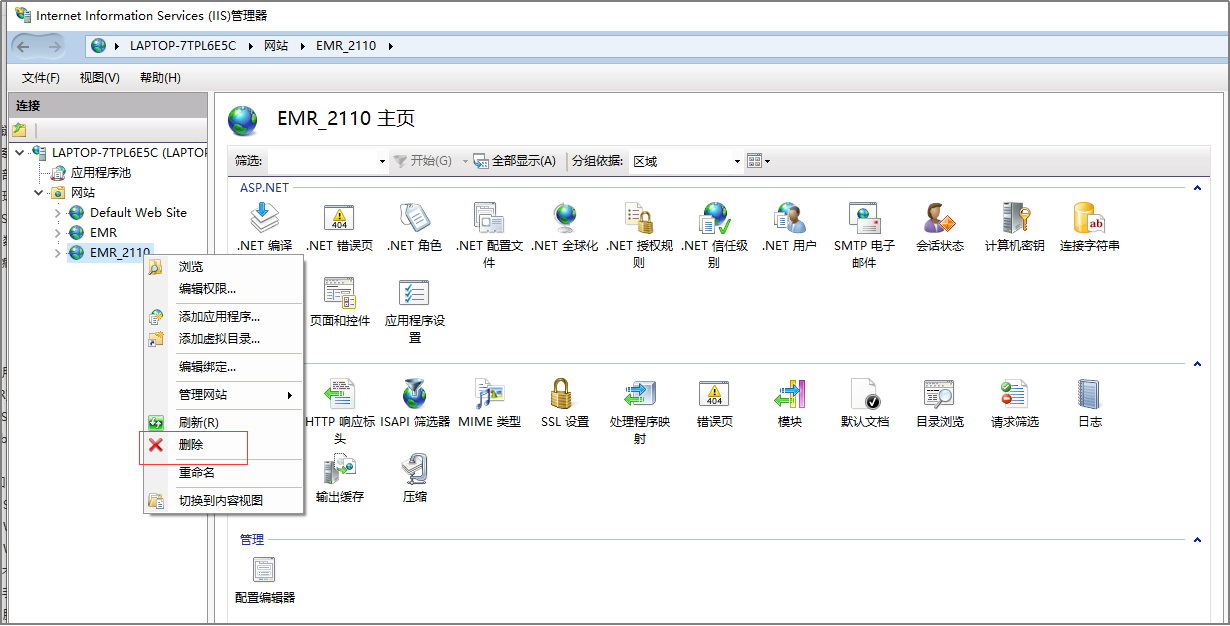Viewport: 1230px width, 626px height.
Task: Open the view mode dropdown button
Action: click(x=759, y=161)
